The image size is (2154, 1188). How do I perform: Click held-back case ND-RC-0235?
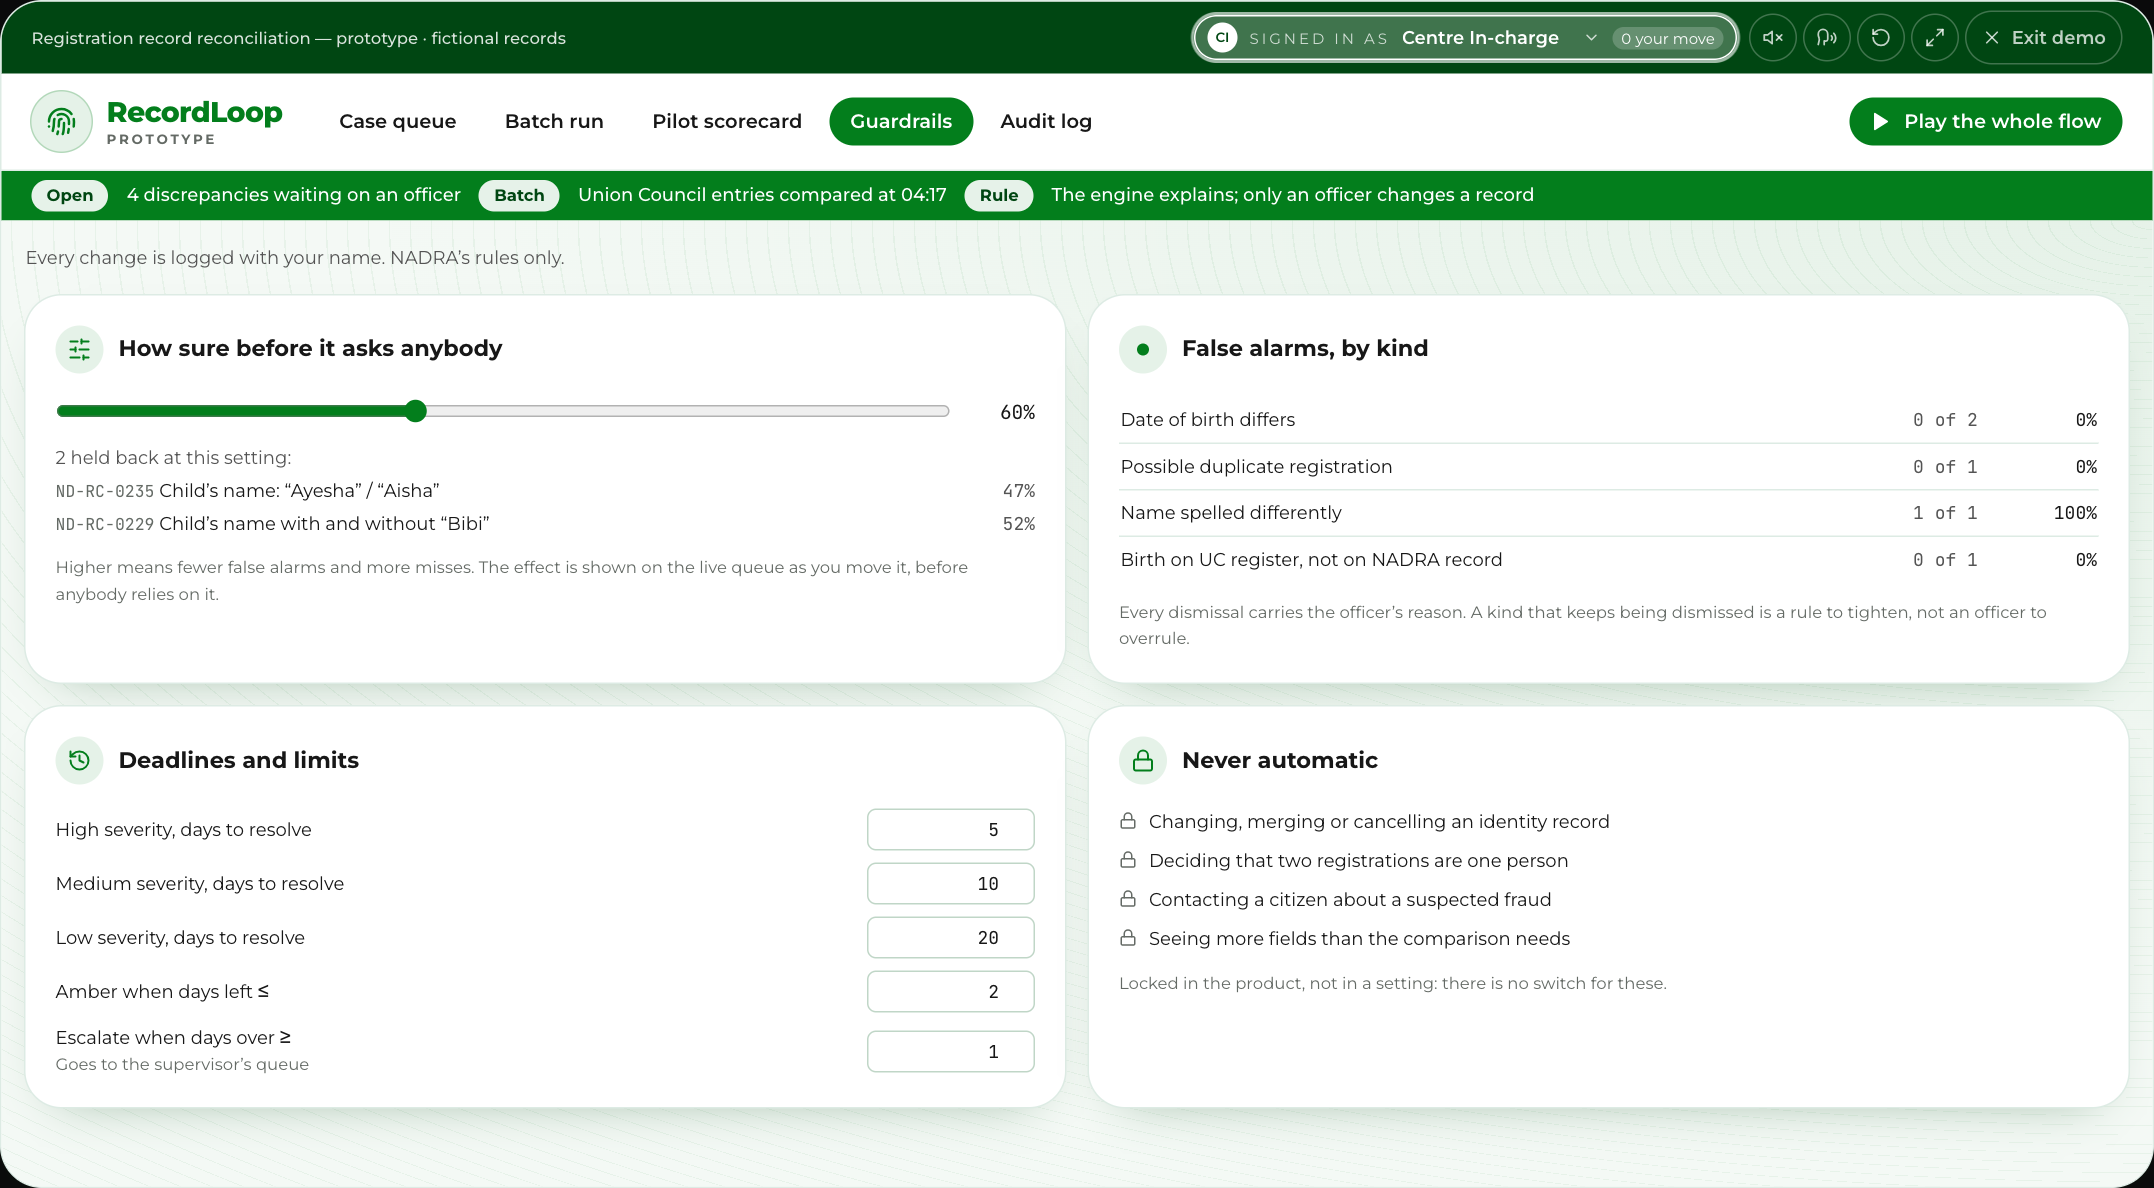coord(545,491)
